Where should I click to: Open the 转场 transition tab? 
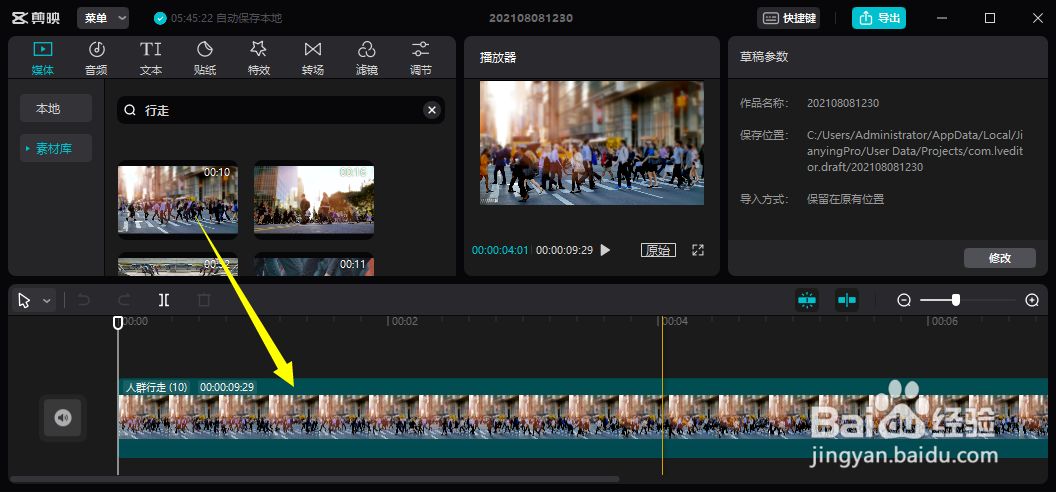tap(312, 59)
